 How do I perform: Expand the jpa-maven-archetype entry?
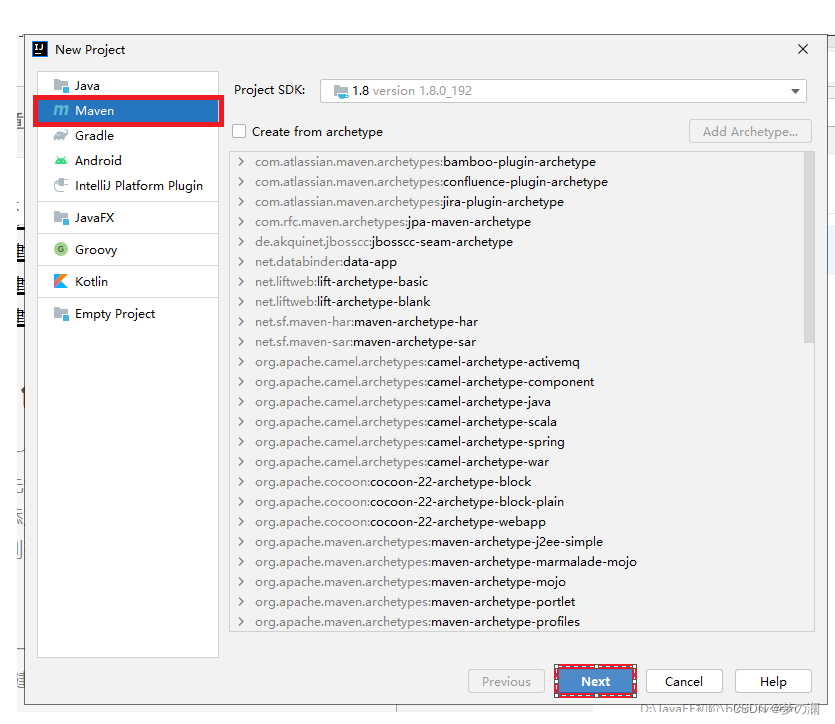[241, 221]
